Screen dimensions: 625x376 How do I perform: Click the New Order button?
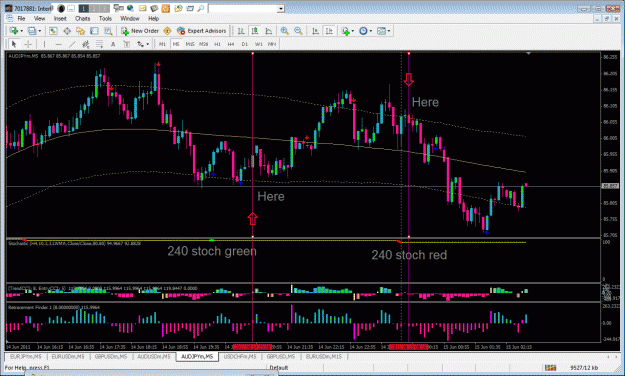coord(140,31)
